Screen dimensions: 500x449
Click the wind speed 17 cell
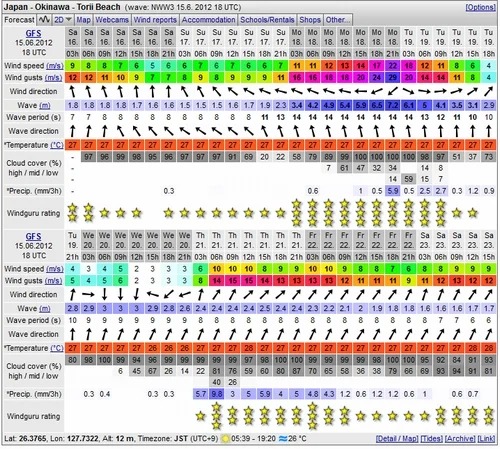tap(376, 66)
